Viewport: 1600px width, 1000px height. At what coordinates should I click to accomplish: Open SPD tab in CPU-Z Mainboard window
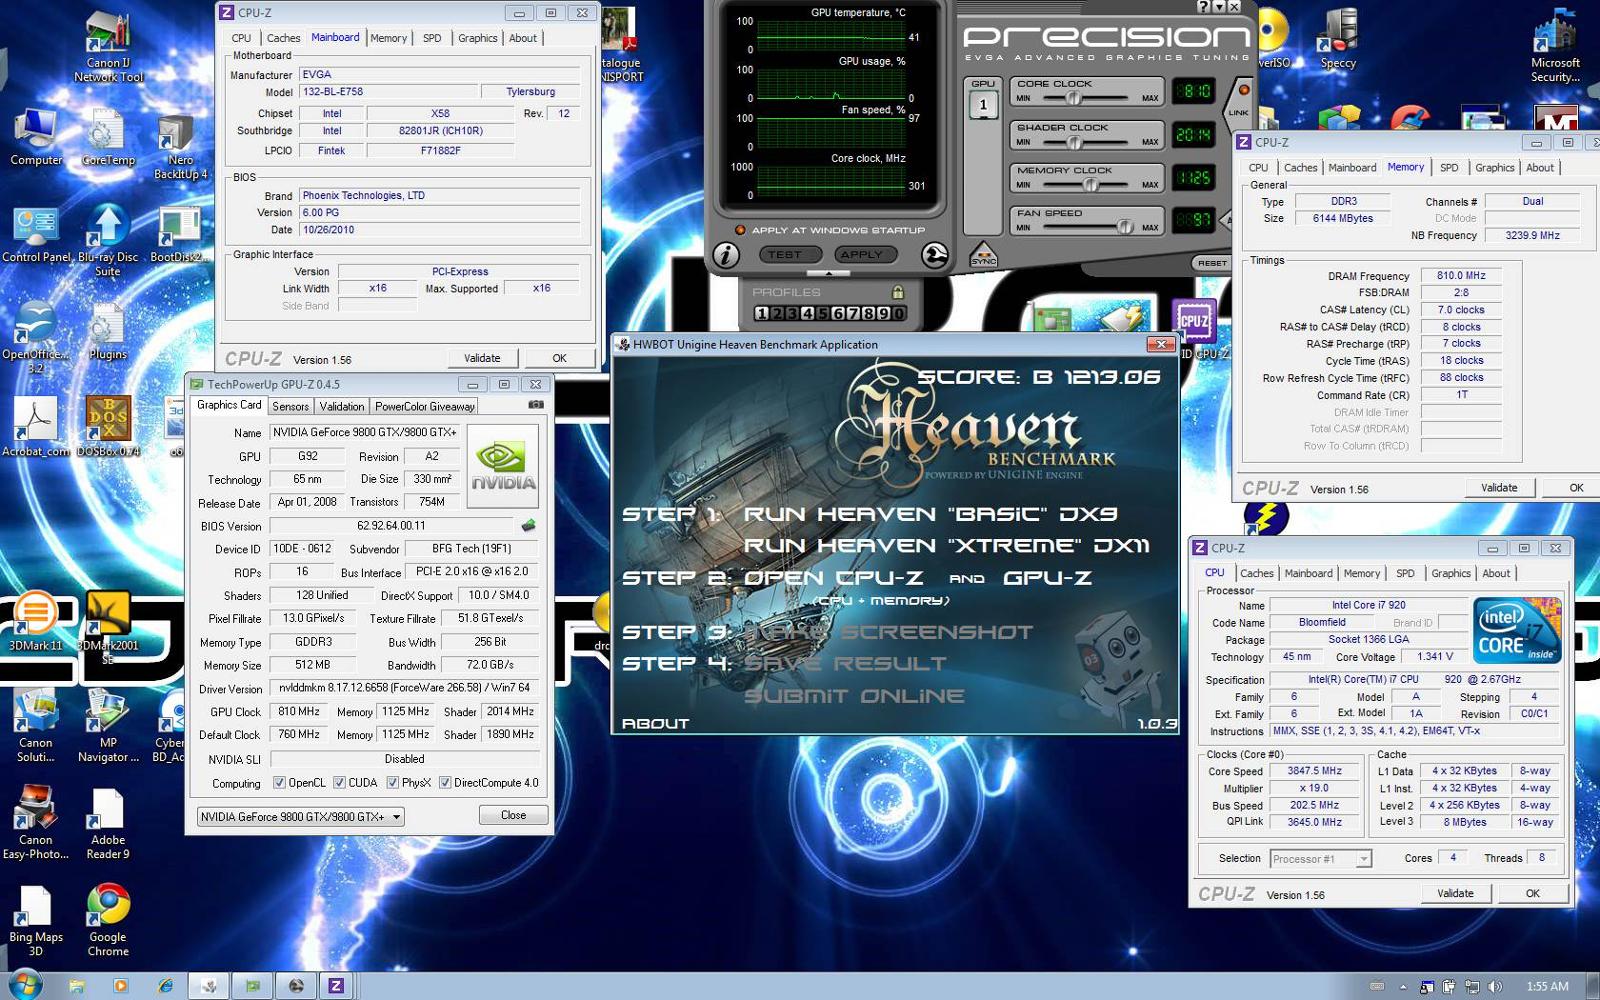click(432, 38)
